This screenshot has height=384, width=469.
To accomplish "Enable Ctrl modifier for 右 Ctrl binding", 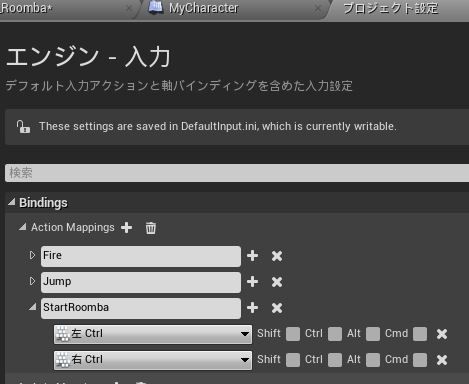I will [x=335, y=360].
